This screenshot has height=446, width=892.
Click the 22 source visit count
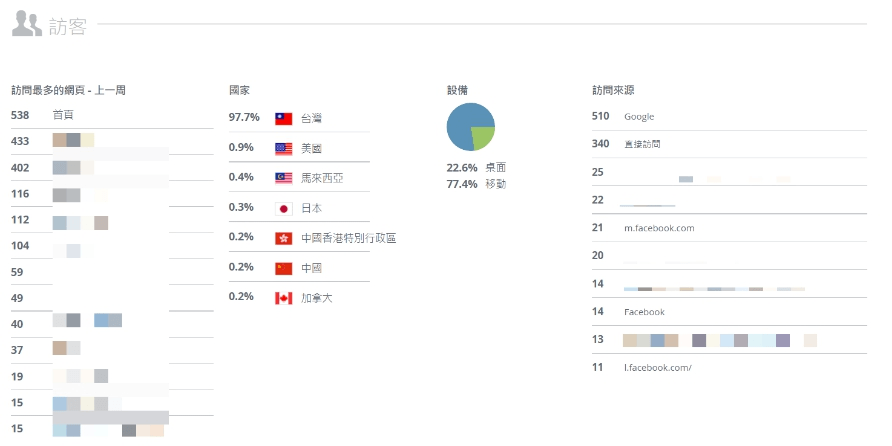pos(597,200)
